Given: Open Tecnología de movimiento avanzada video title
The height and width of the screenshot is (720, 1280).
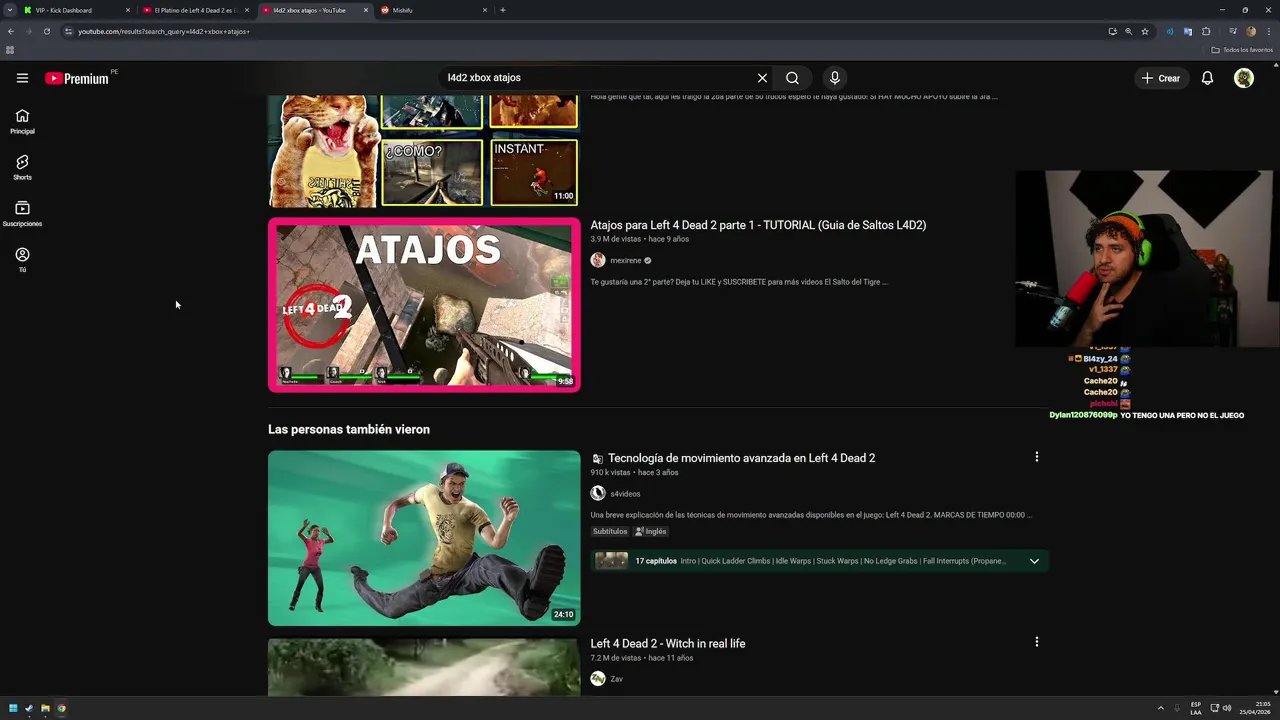Looking at the screenshot, I should 741,458.
